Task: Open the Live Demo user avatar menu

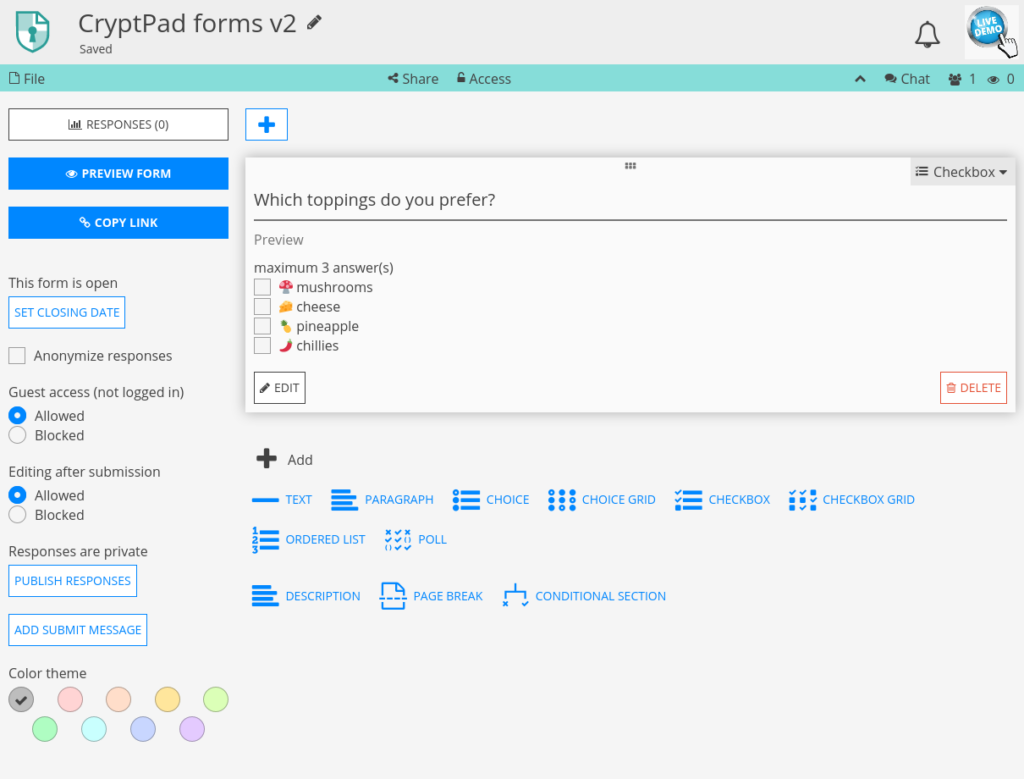Action: [990, 31]
